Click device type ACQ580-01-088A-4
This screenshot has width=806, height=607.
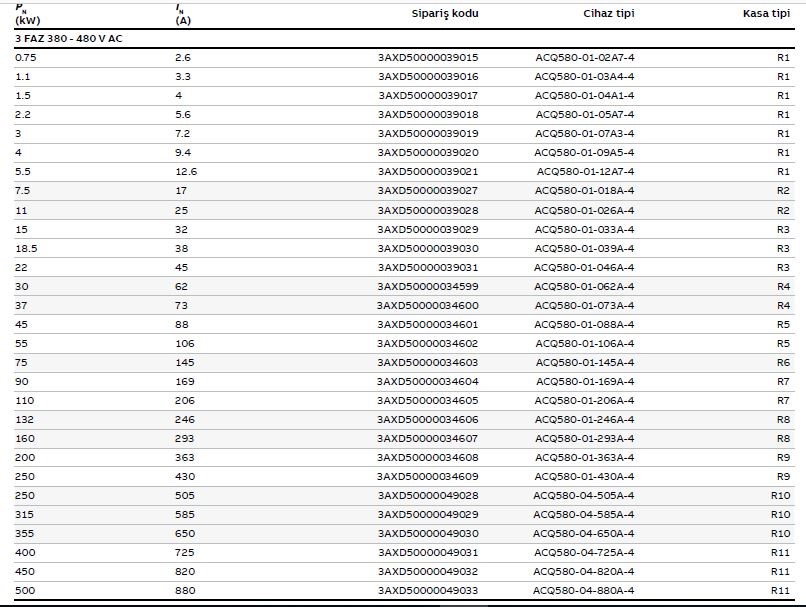[x=584, y=325]
